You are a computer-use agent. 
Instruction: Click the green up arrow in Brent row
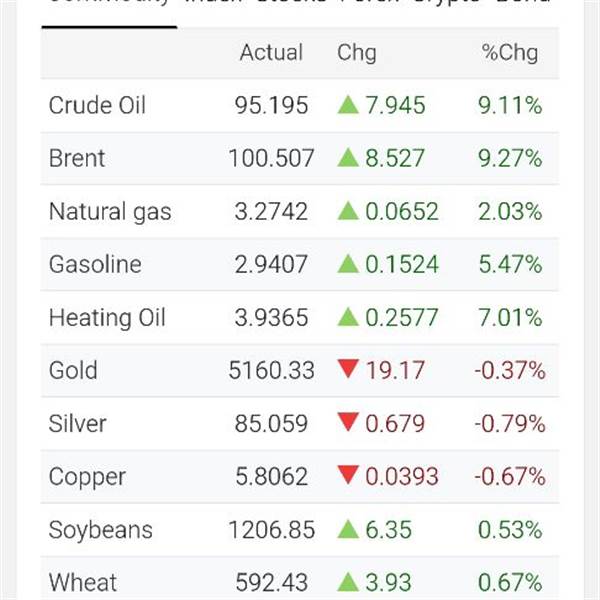click(348, 158)
